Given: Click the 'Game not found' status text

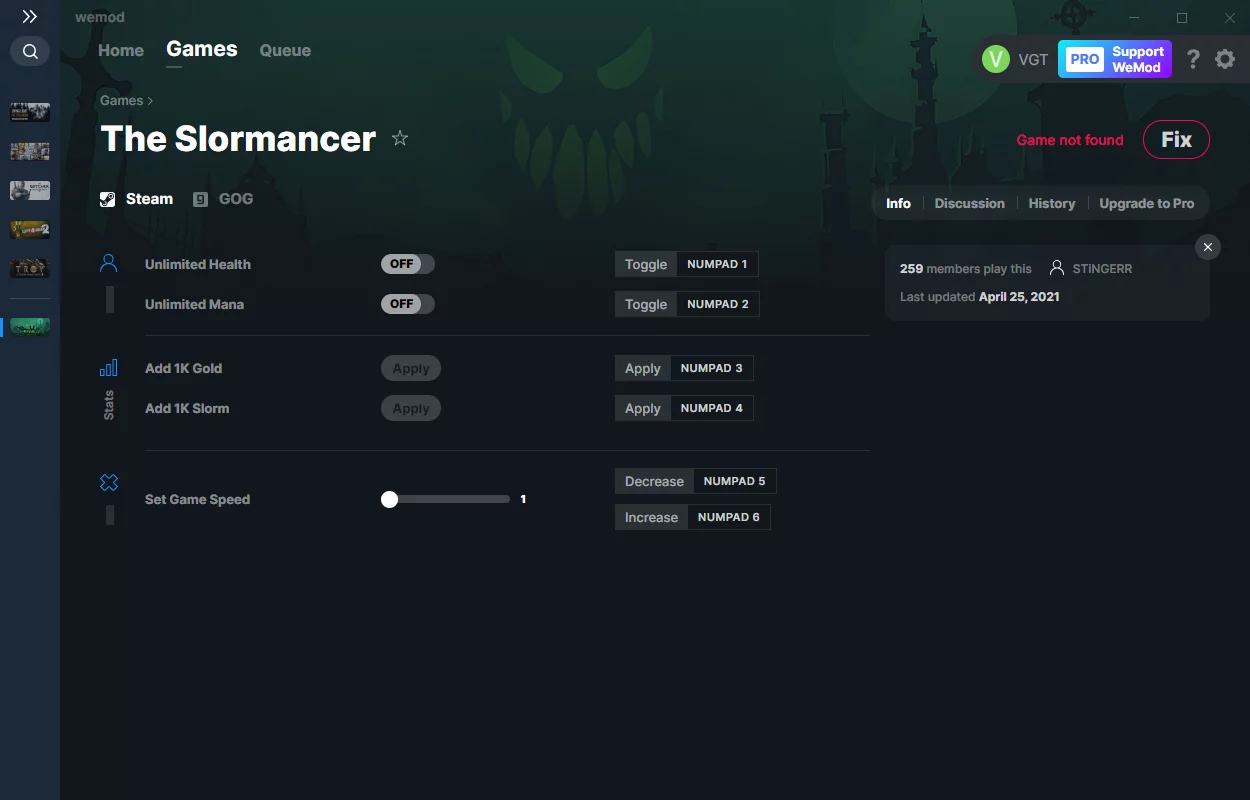Looking at the screenshot, I should (x=1070, y=140).
